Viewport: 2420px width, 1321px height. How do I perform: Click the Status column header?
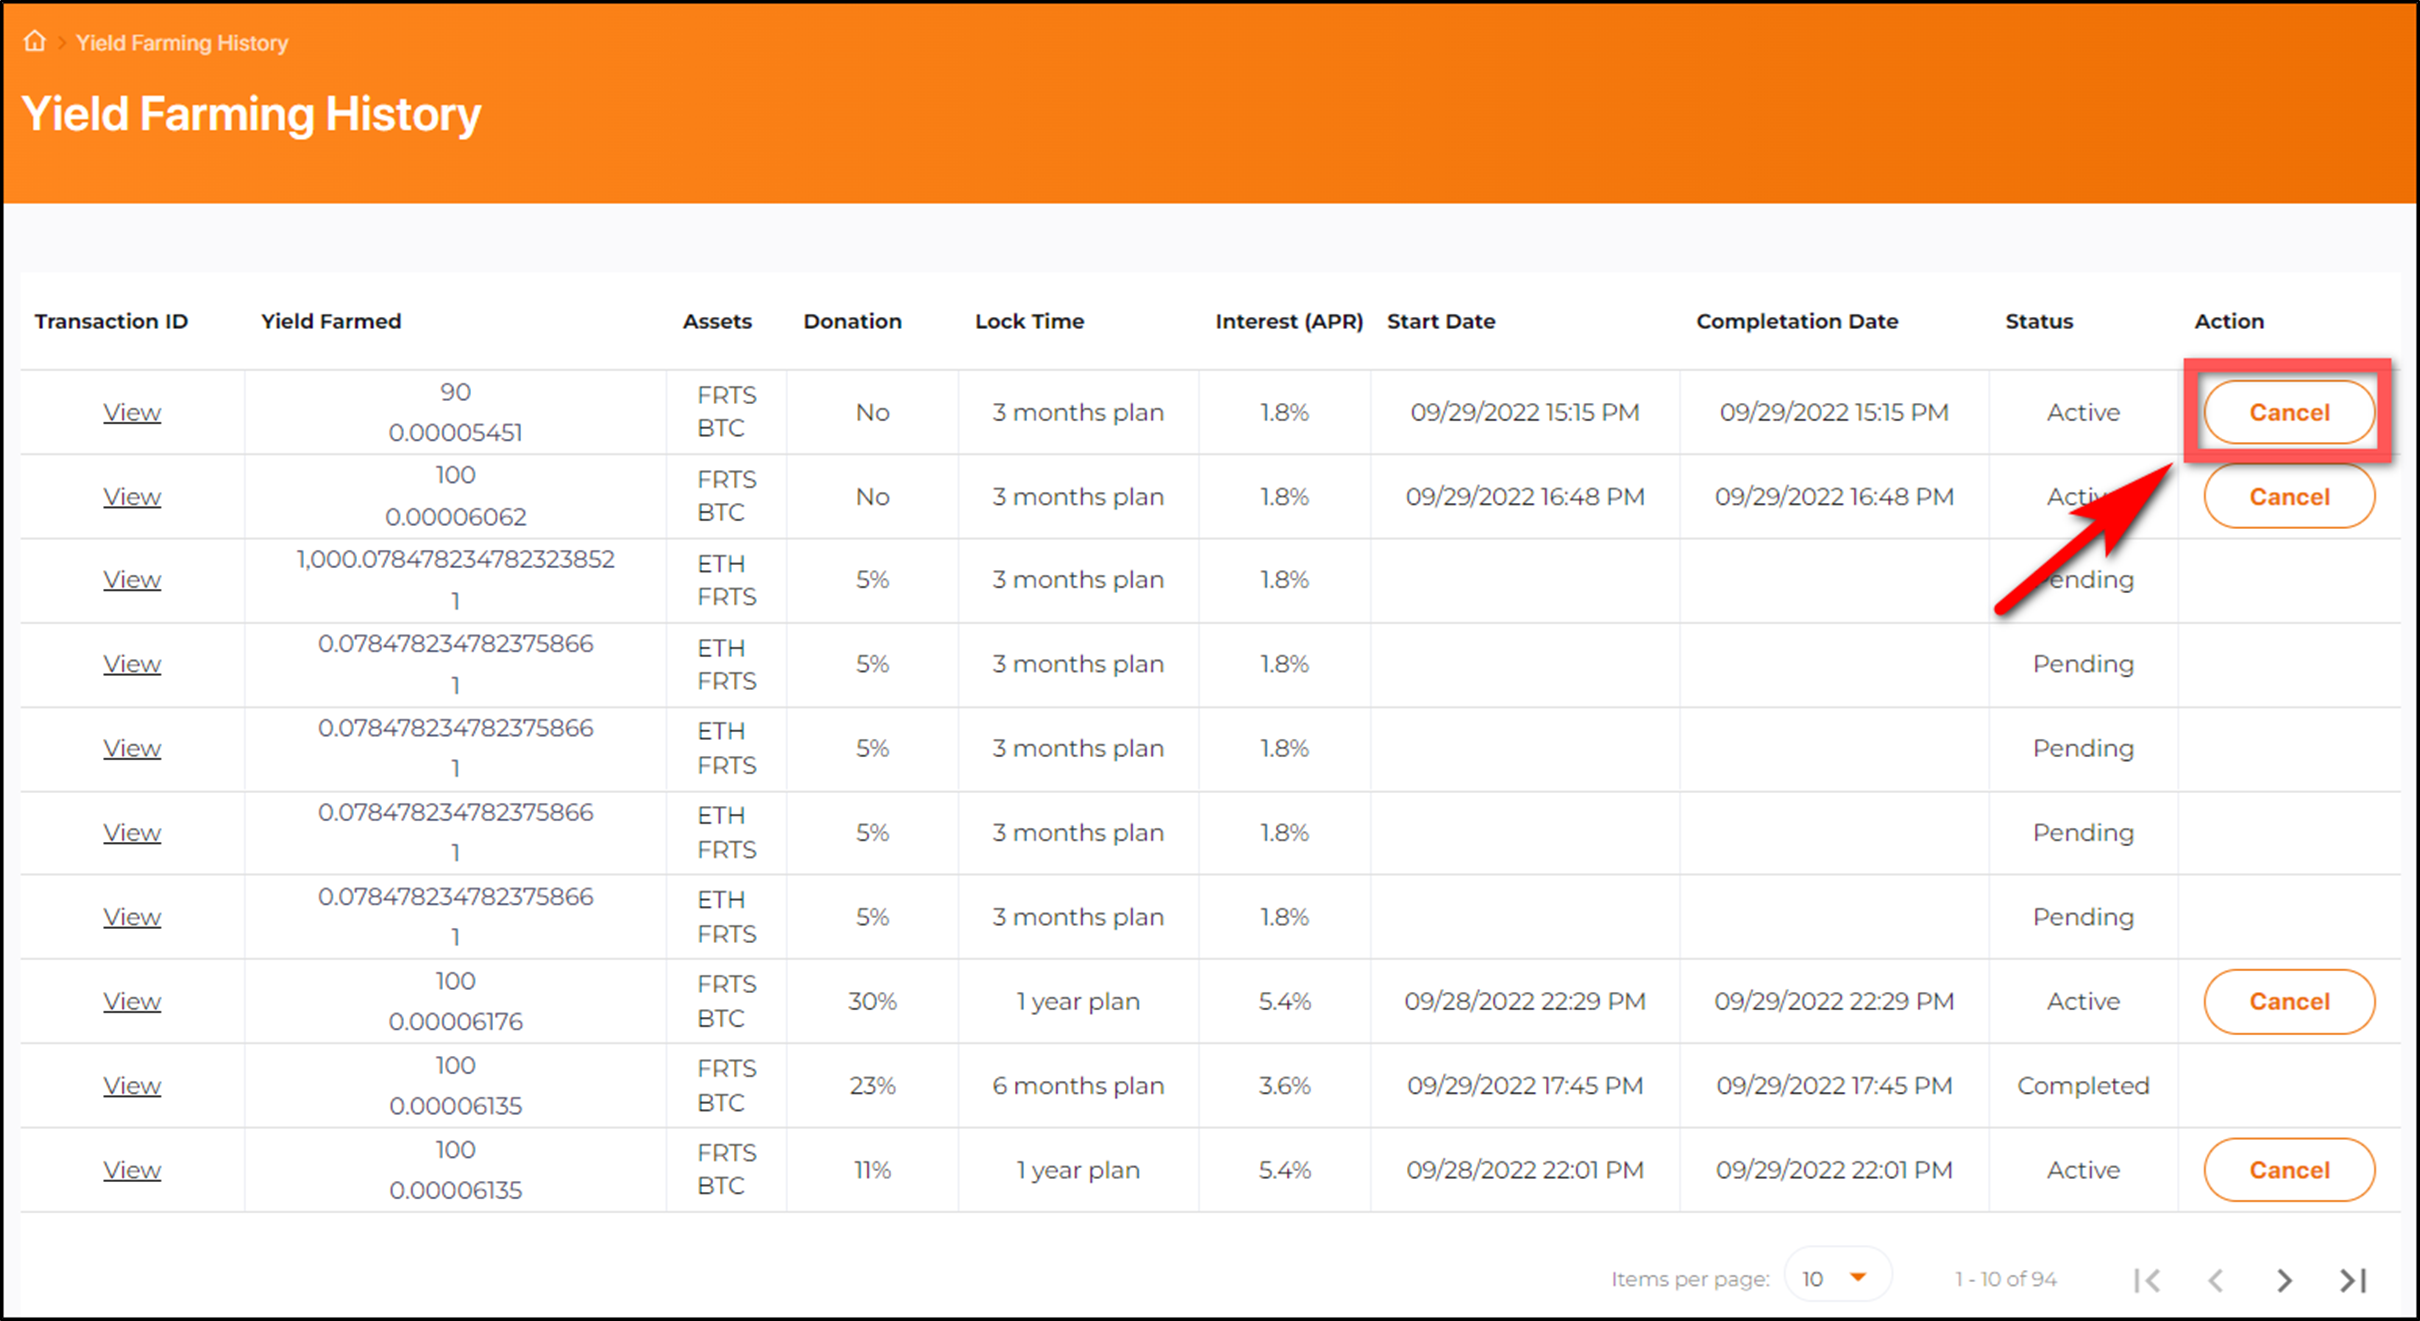[x=2038, y=321]
